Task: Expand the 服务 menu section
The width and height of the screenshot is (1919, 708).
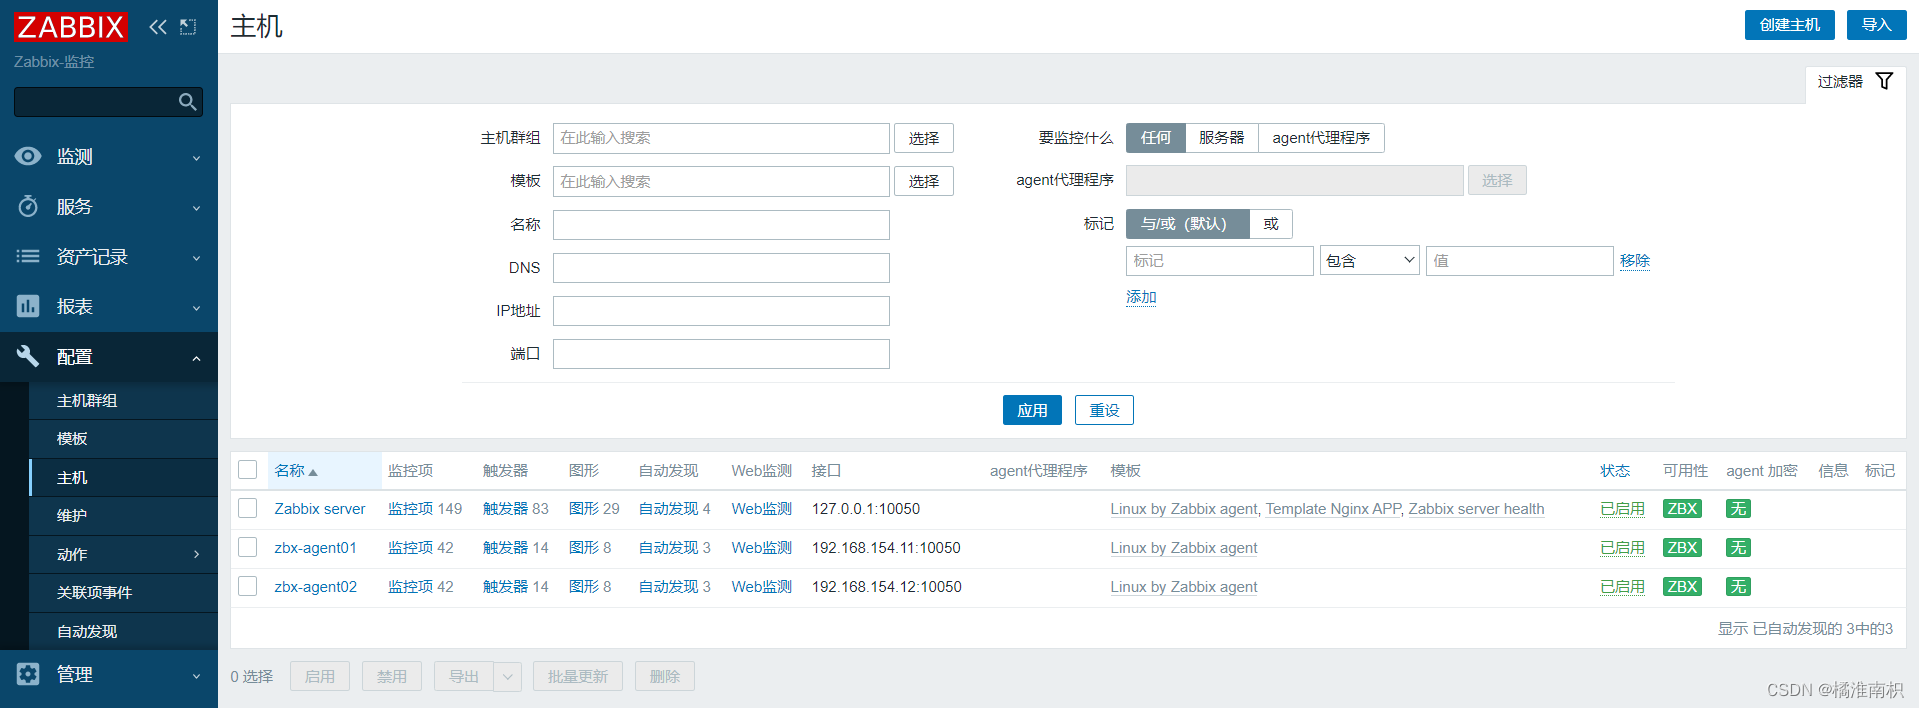Action: click(x=196, y=208)
